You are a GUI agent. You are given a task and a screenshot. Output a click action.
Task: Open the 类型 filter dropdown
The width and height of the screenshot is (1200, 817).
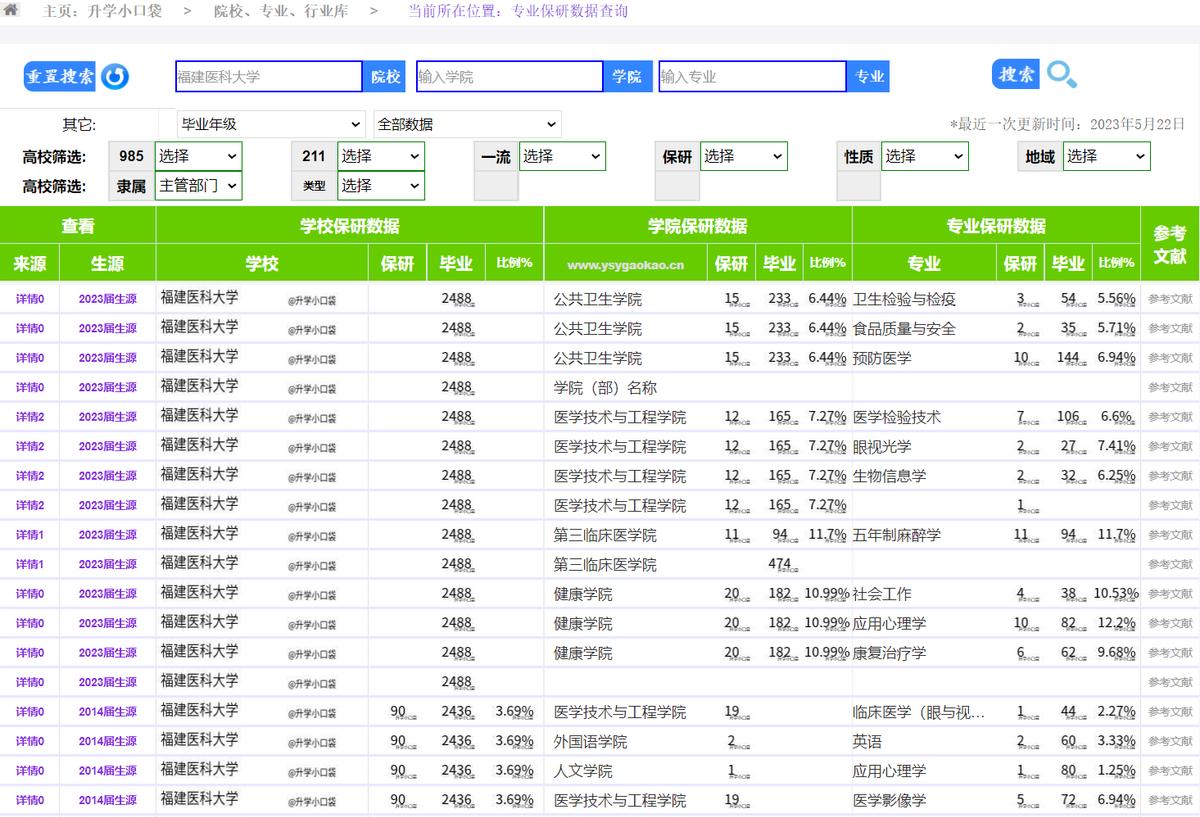click(380, 186)
